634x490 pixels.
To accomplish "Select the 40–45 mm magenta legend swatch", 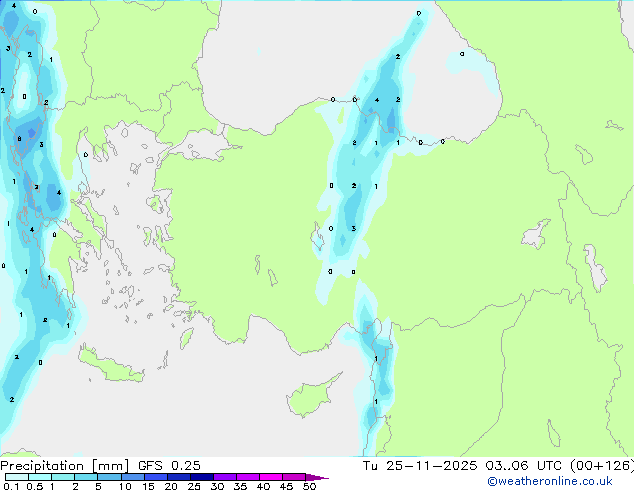I will coord(271,477).
